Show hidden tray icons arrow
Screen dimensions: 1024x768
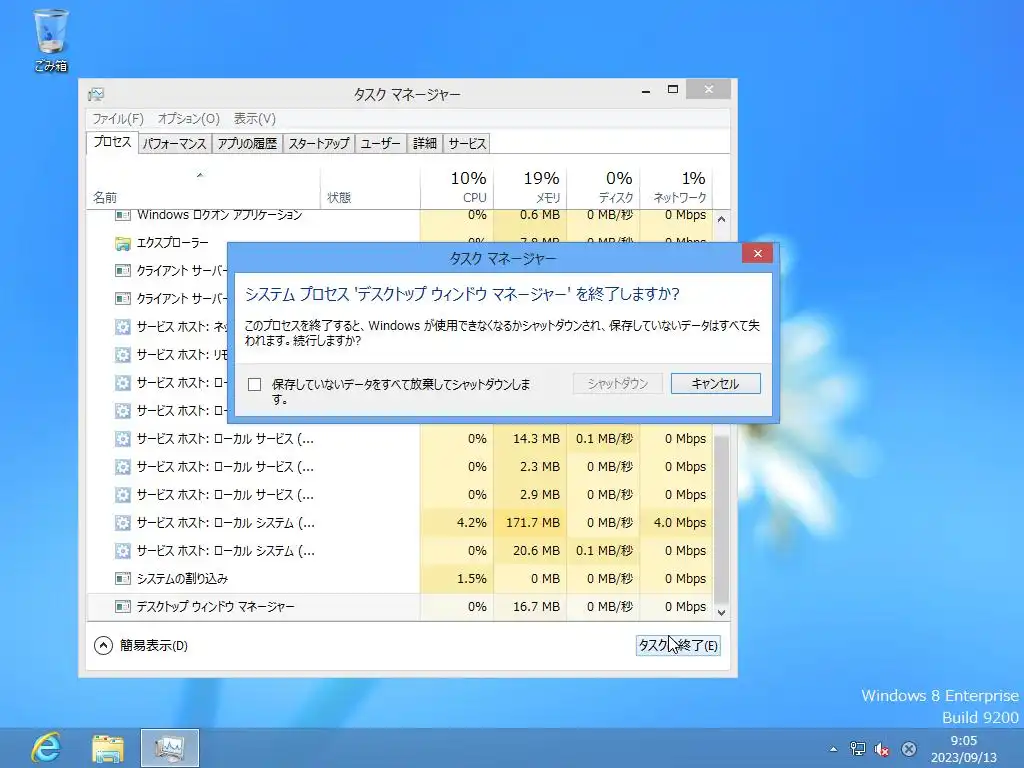(833, 749)
